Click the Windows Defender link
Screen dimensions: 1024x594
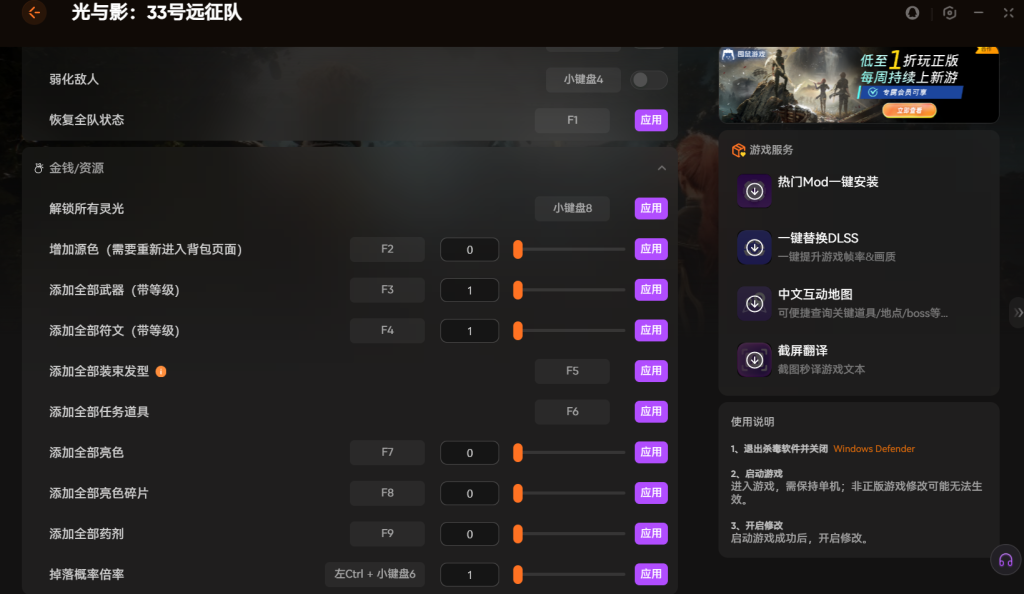click(873, 449)
